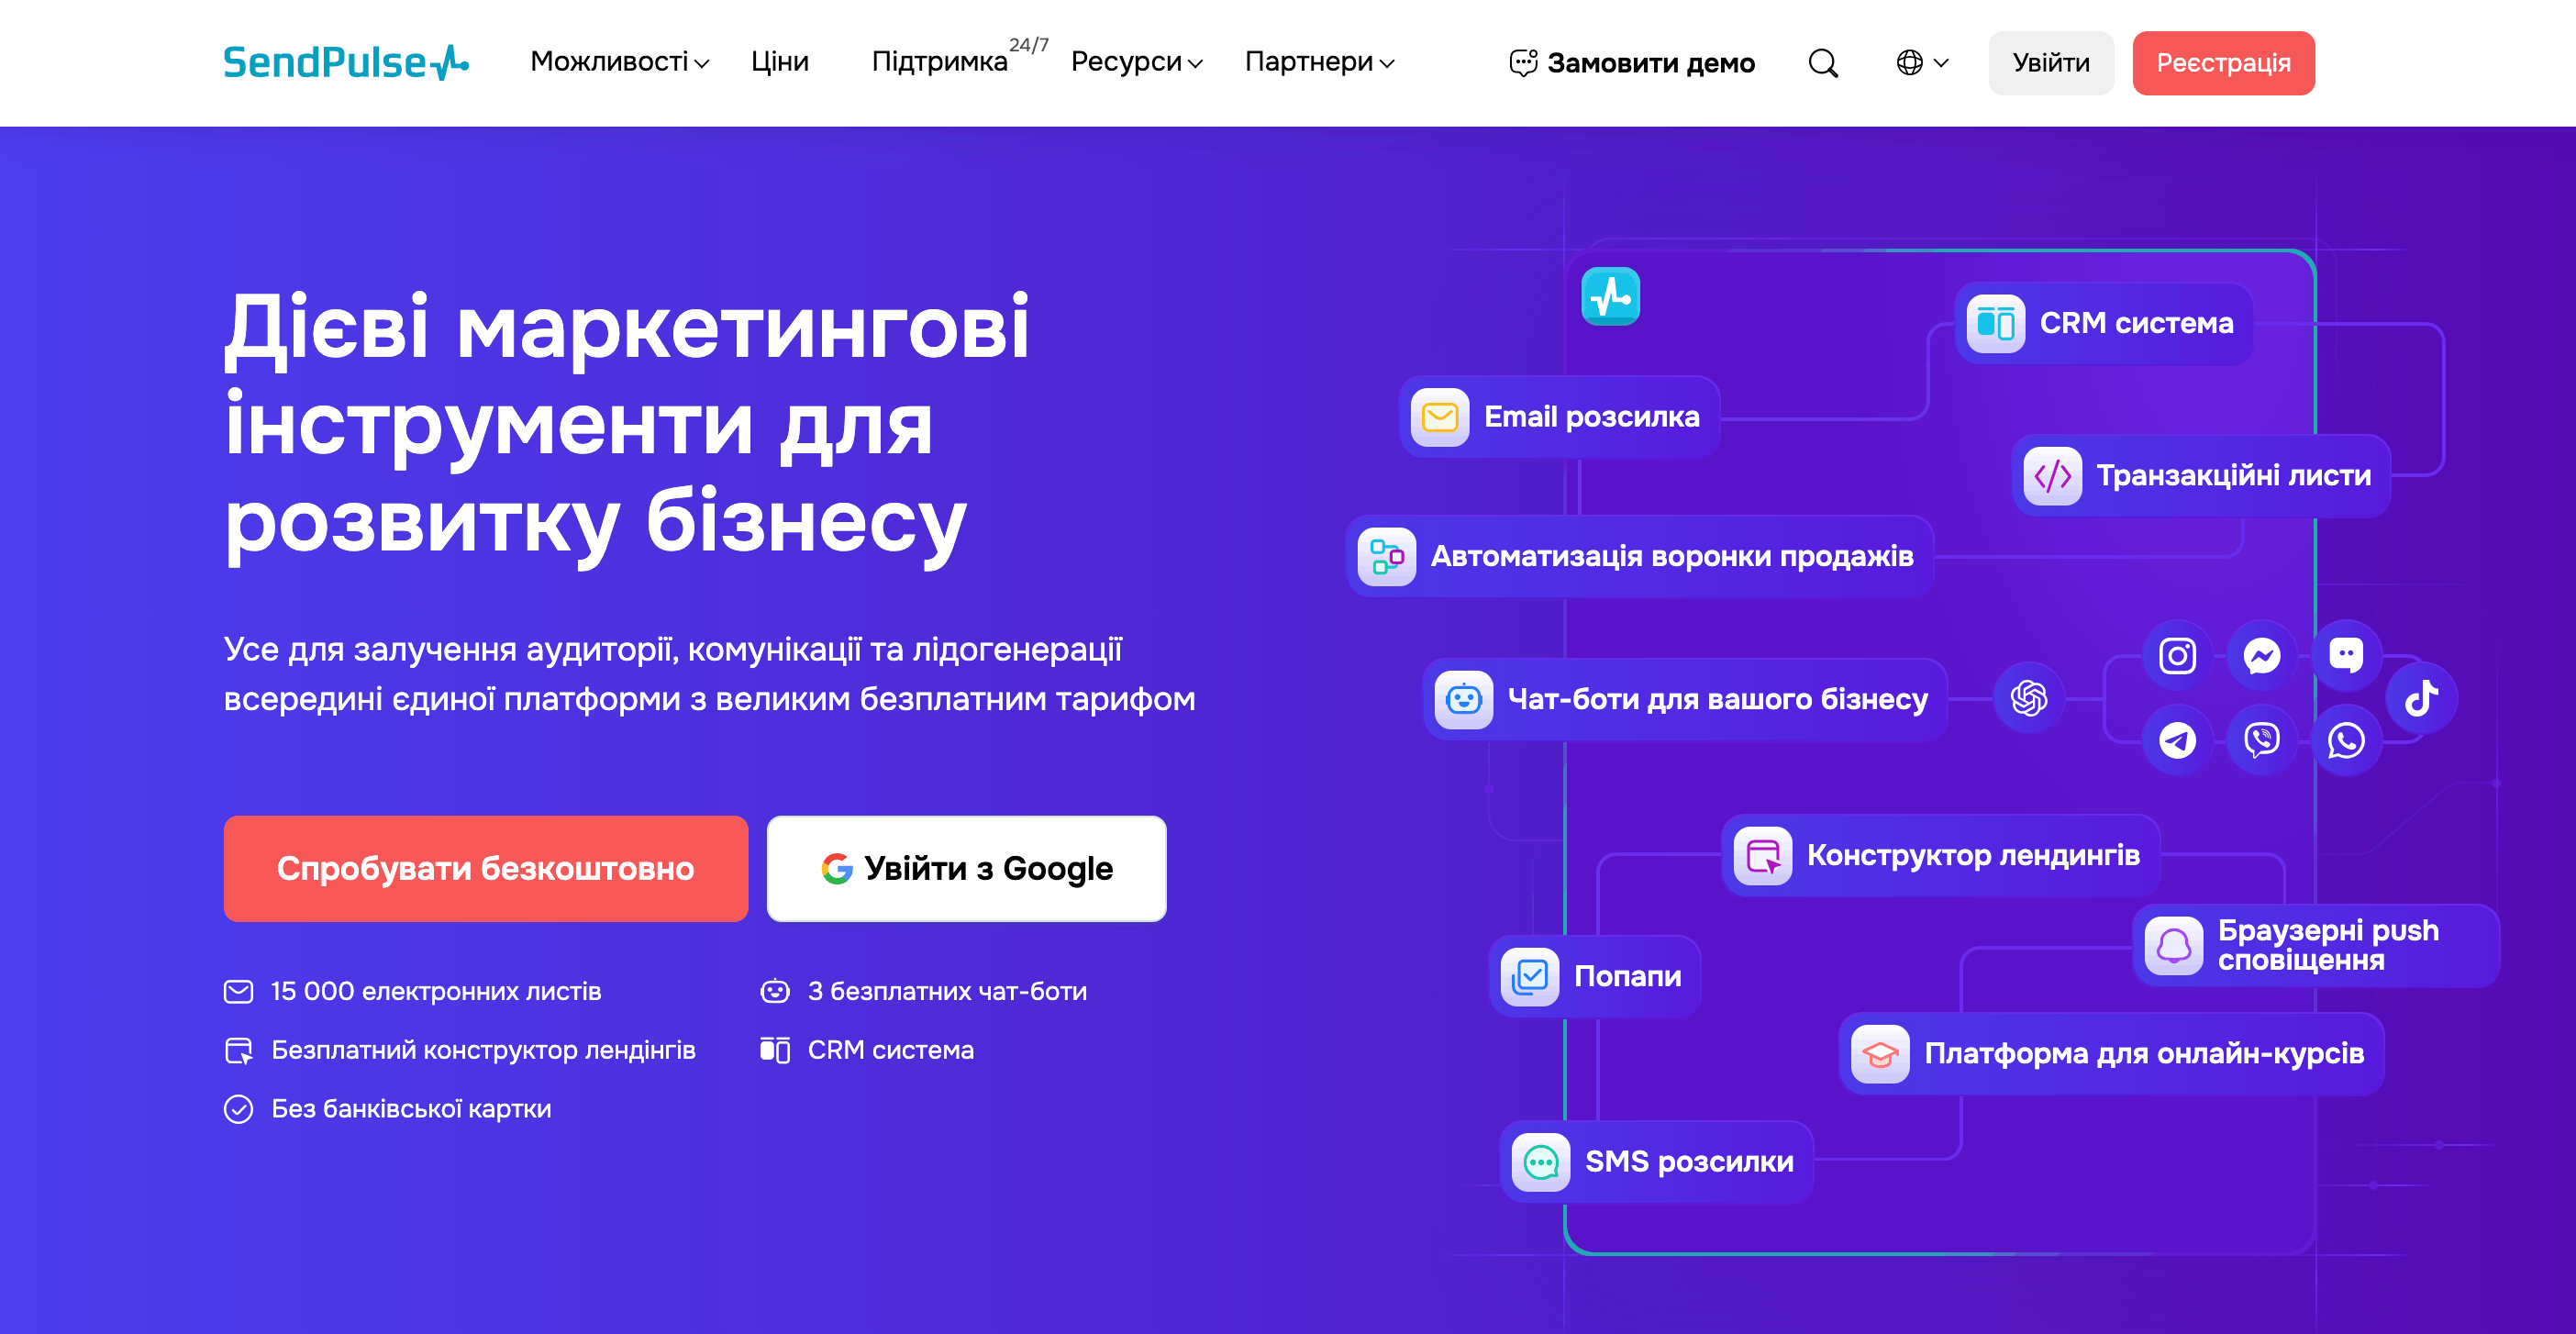Click the Спробувати безкоштовно button
This screenshot has width=2576, height=1334.
pyautogui.click(x=485, y=867)
